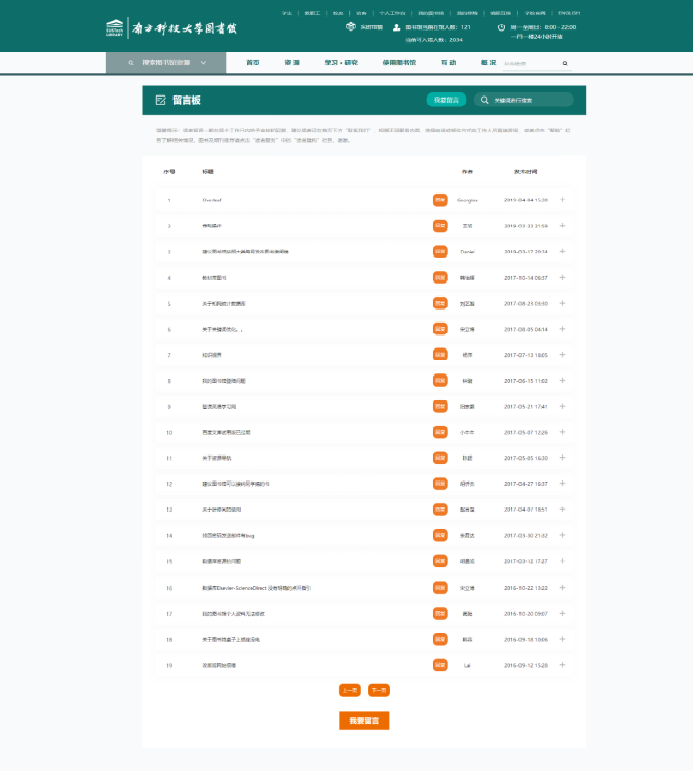Screen dimensions: 693x771
Task: Click the large orange 我要留言 button at bottom
Action: click(x=364, y=721)
